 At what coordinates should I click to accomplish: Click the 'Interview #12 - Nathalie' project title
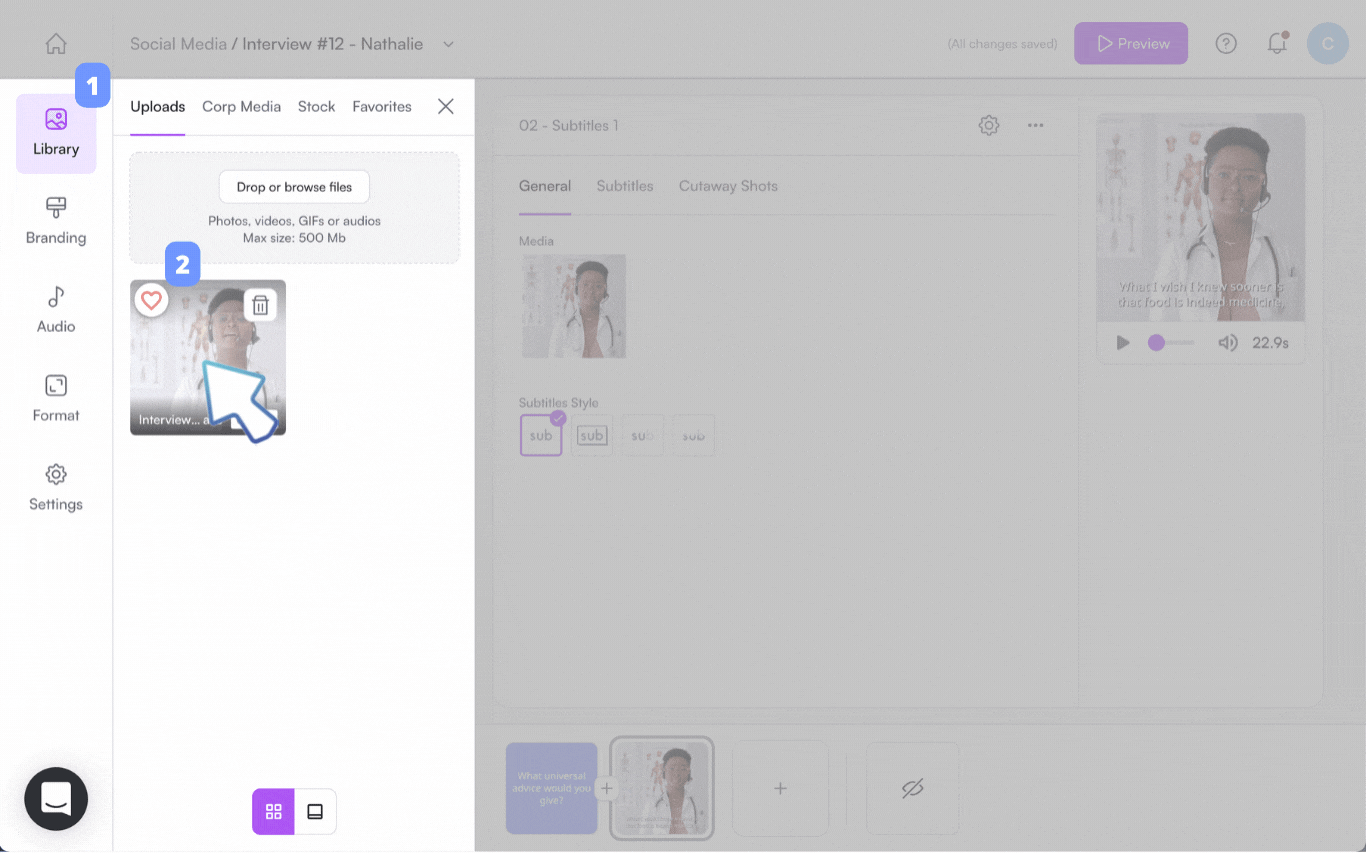point(333,44)
